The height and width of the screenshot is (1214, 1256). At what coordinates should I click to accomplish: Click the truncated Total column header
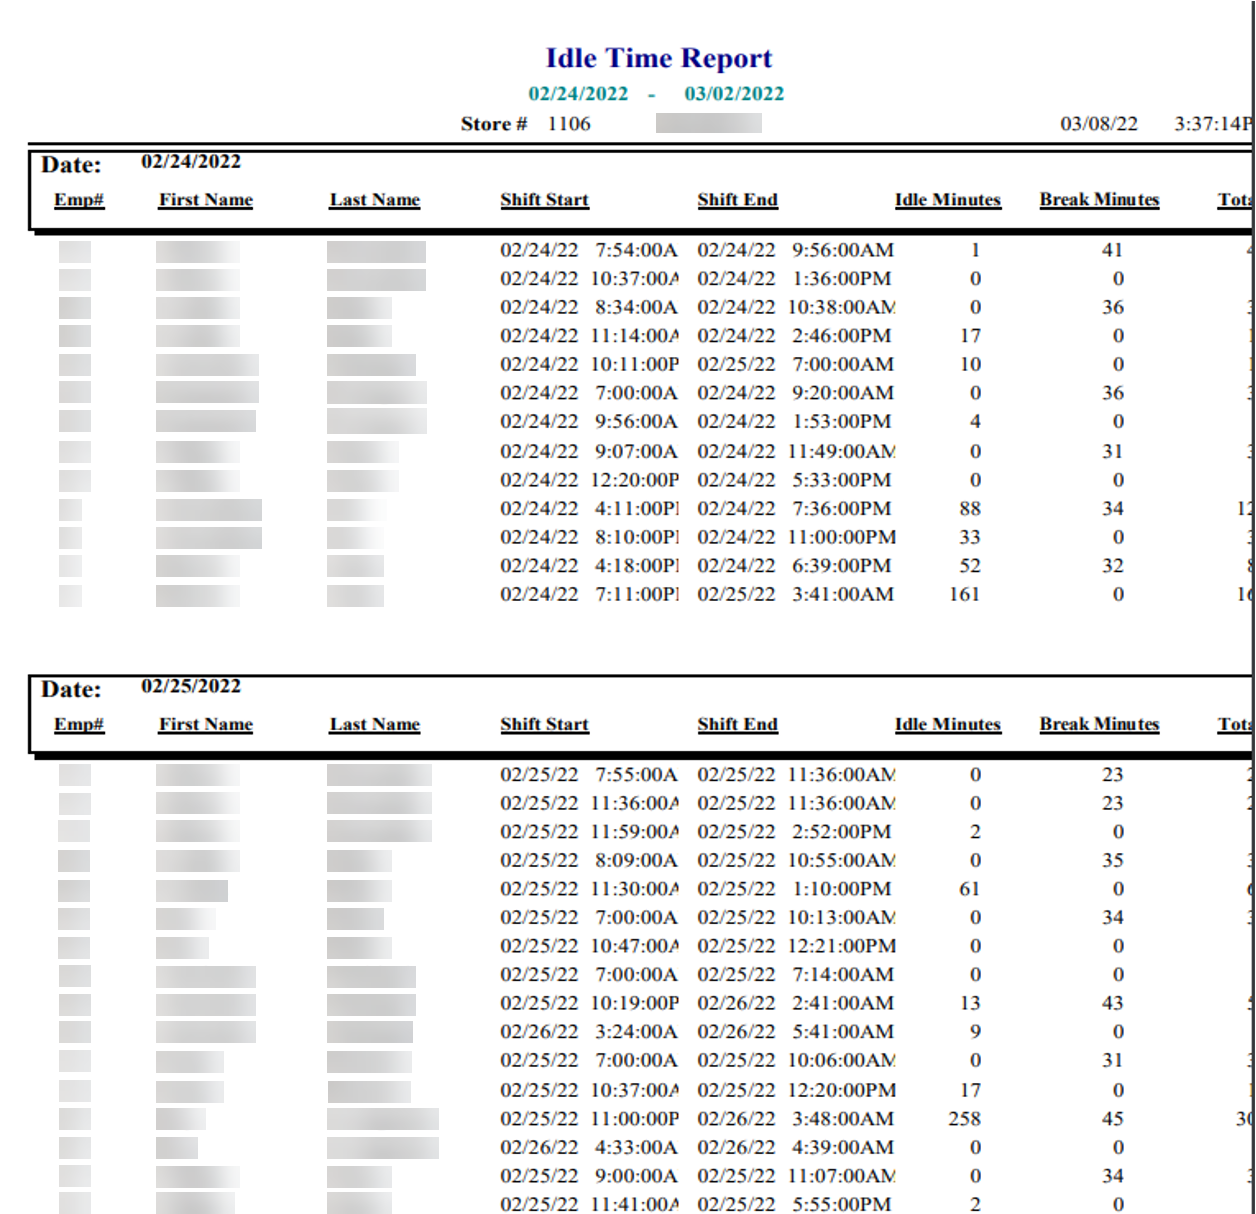1239,199
